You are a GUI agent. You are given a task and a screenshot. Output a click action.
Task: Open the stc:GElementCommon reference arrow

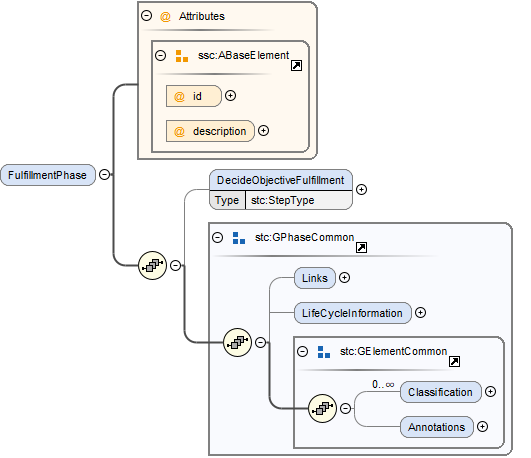[x=454, y=361]
